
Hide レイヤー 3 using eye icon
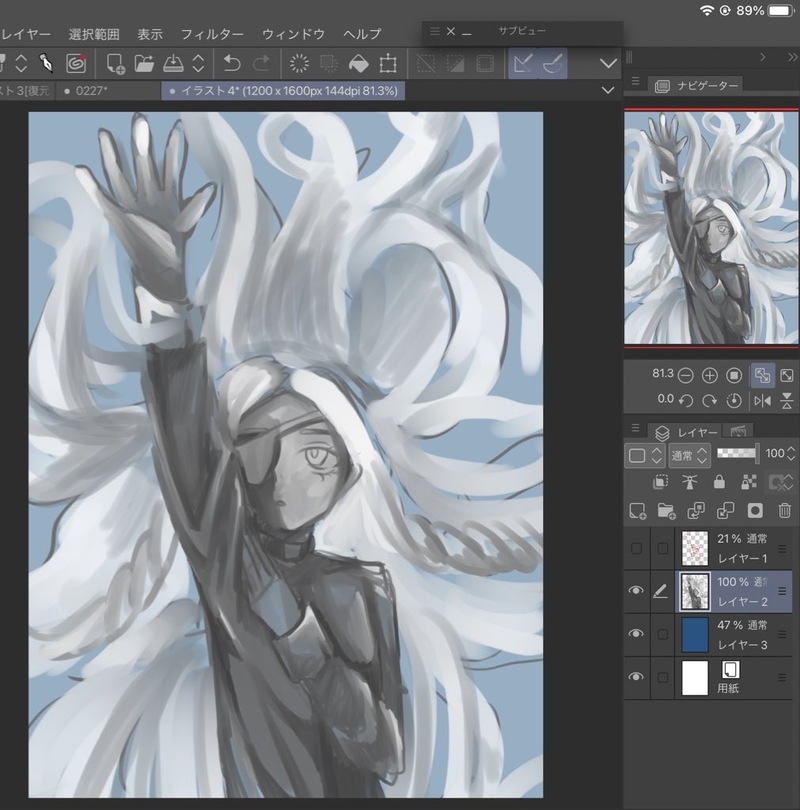(636, 634)
